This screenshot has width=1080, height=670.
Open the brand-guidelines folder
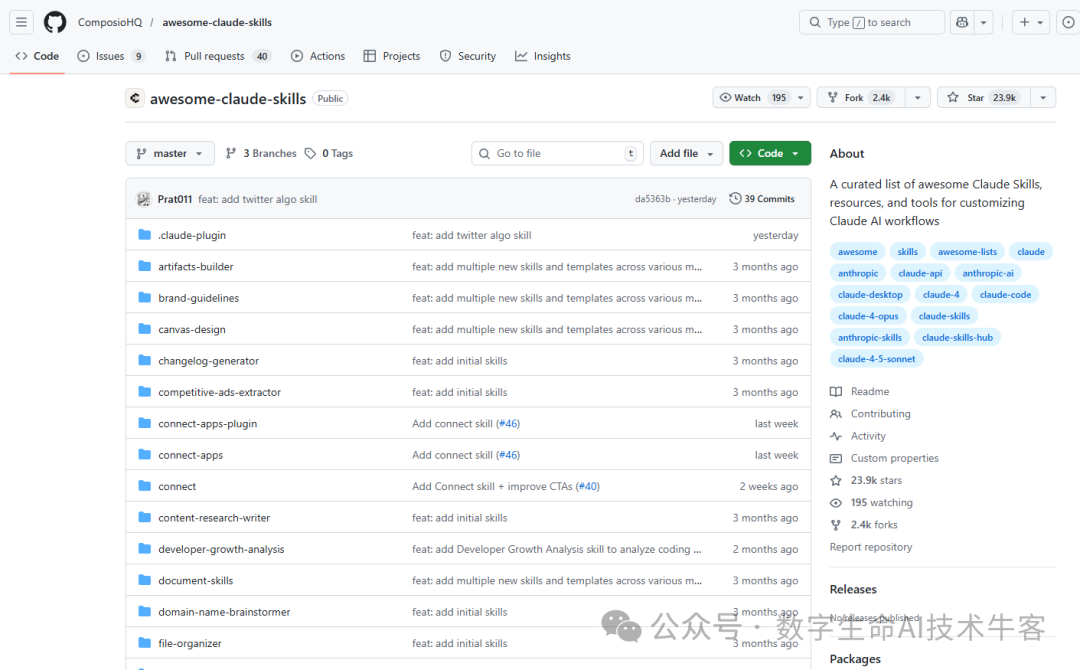pyautogui.click(x=198, y=298)
